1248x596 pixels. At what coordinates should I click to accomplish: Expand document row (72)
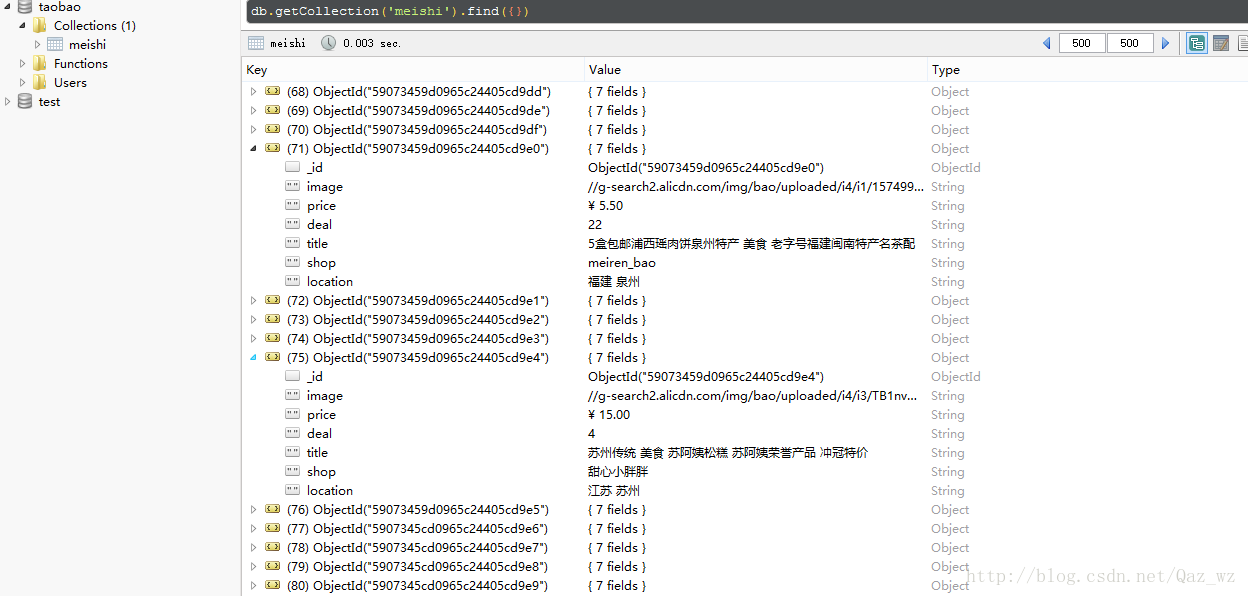(x=254, y=300)
